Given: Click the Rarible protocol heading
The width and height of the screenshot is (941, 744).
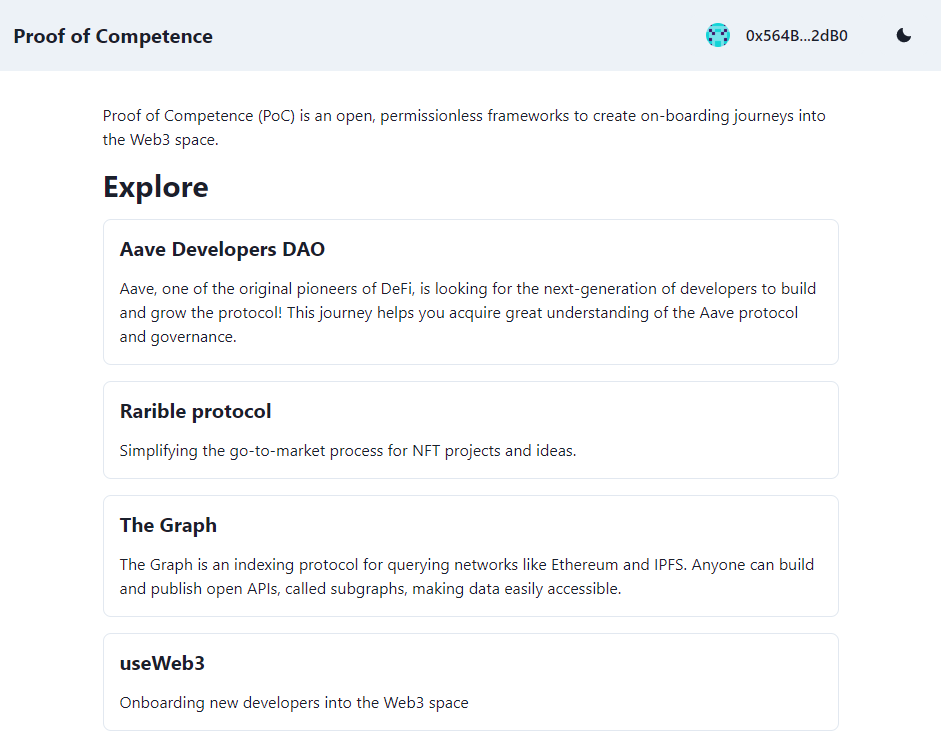Looking at the screenshot, I should click(x=195, y=412).
